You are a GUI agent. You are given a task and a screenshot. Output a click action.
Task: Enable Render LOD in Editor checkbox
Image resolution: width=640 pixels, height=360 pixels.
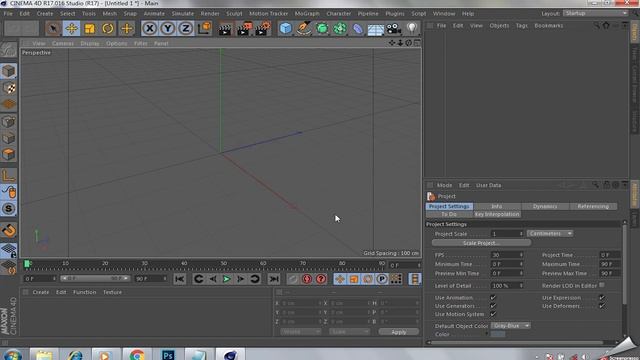602,285
